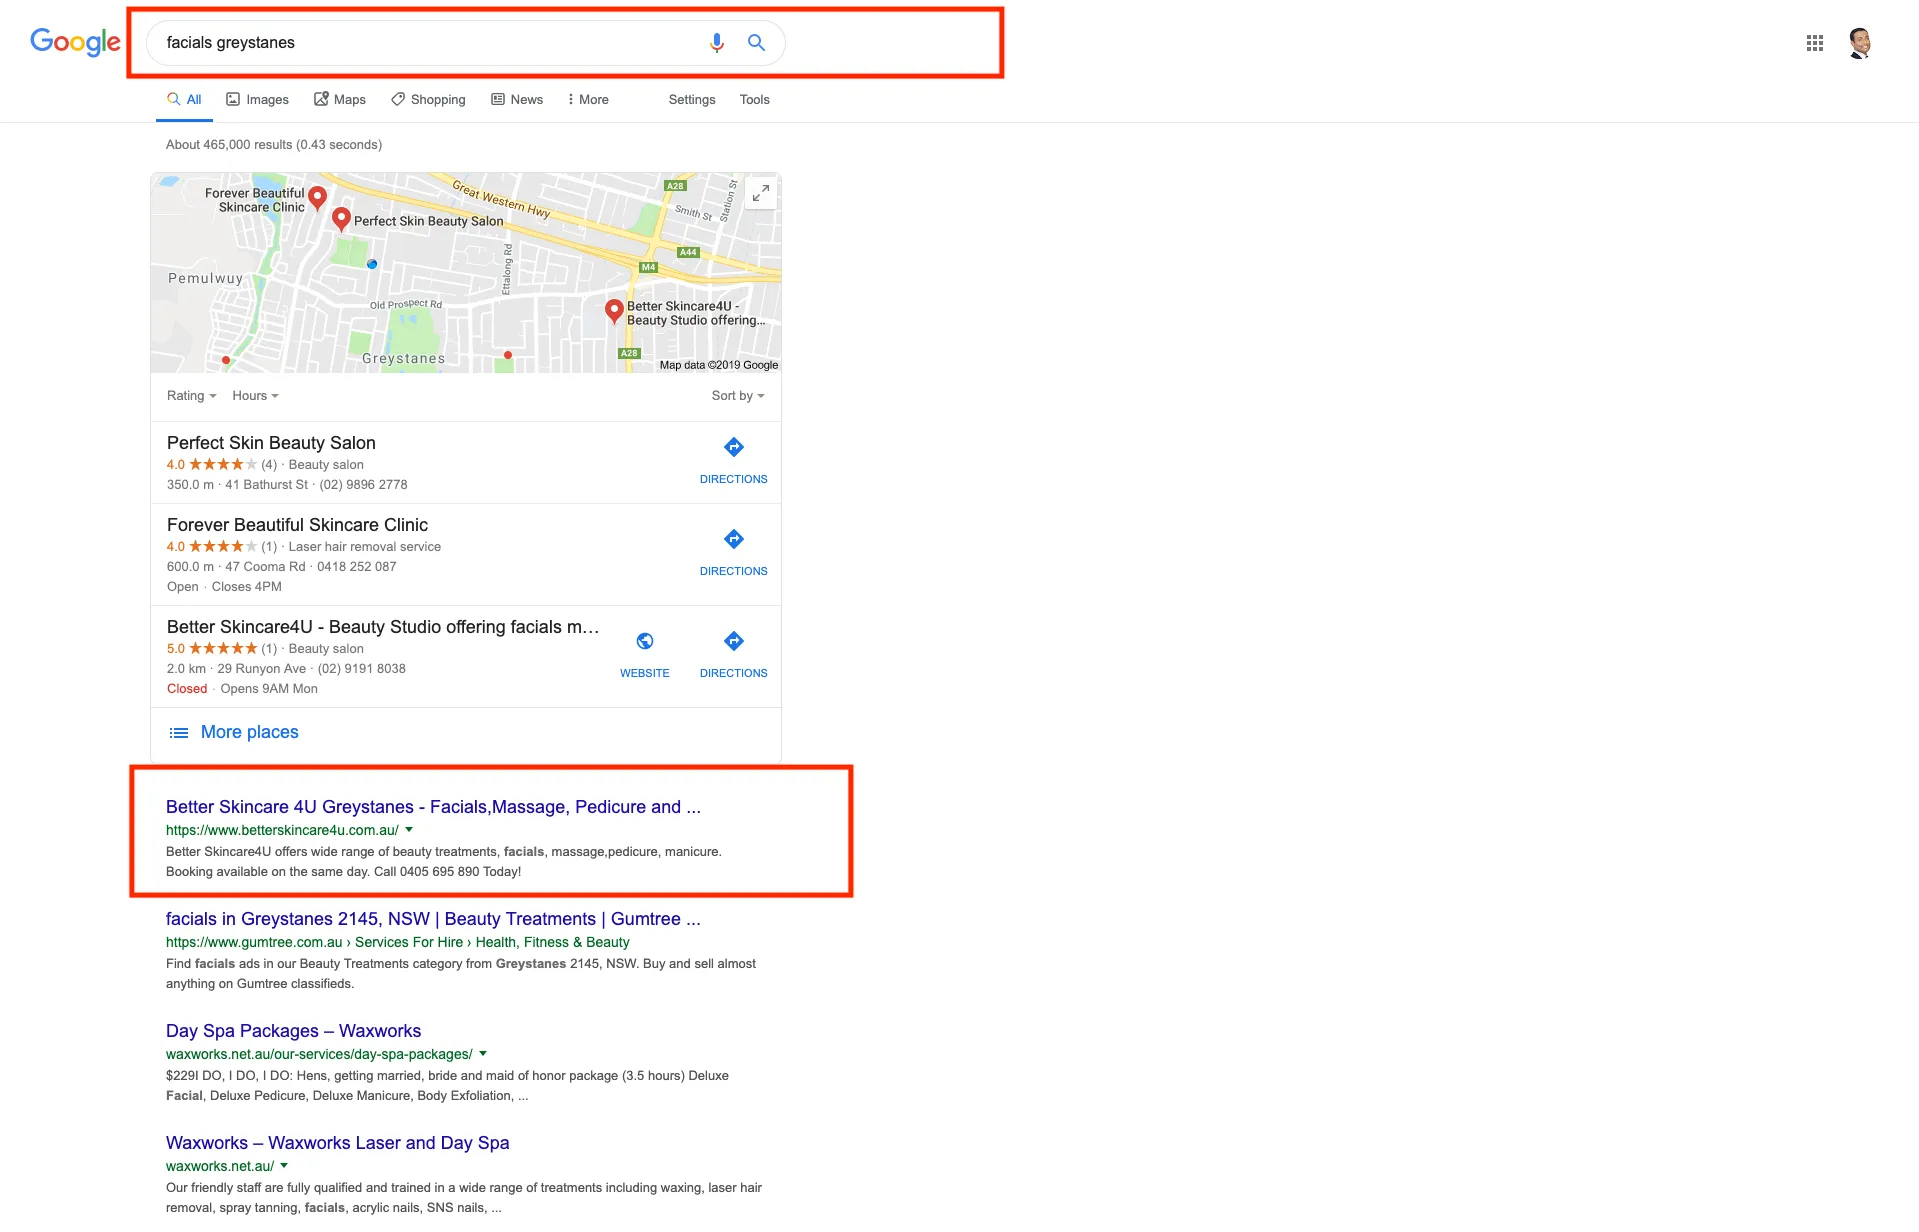Screen dimensions: 1919x1232
Task: Click the gumtree.com.au breadcrumb URL
Action: (398, 942)
